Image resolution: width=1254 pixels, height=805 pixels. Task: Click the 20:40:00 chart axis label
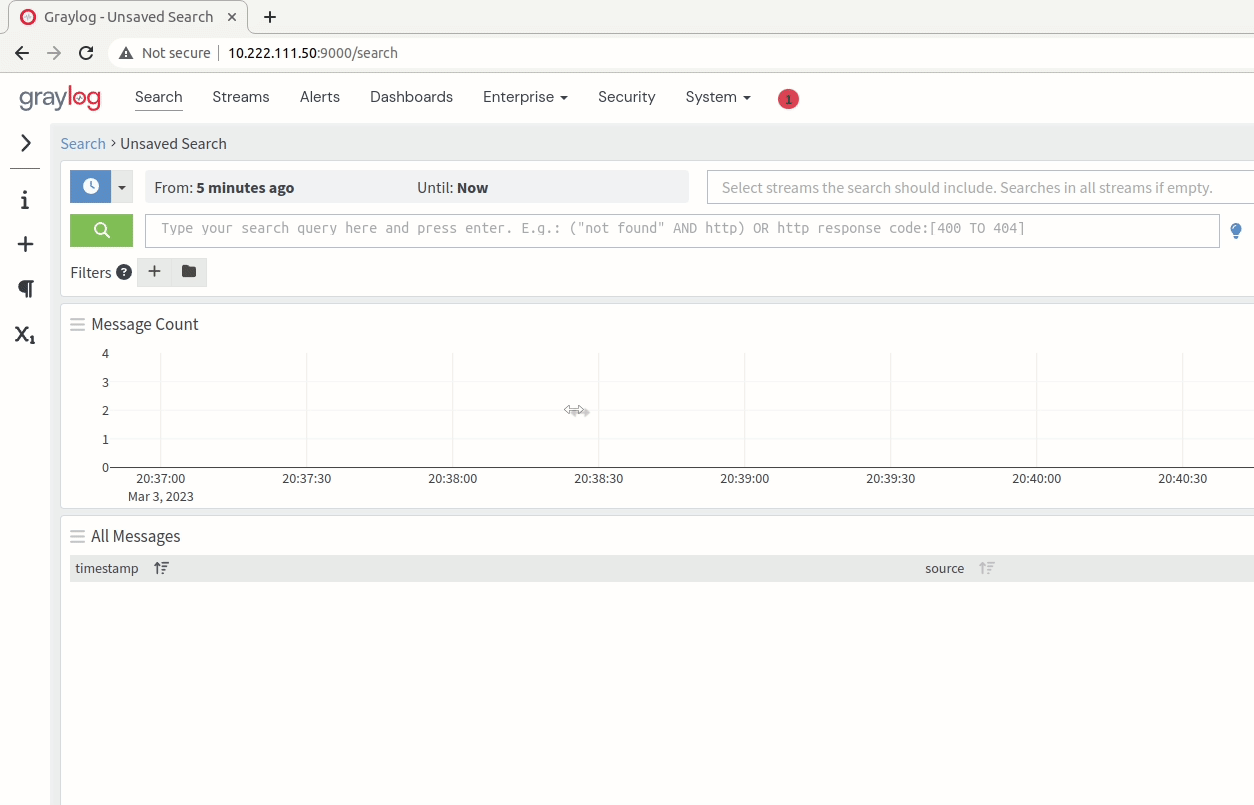coord(1036,479)
